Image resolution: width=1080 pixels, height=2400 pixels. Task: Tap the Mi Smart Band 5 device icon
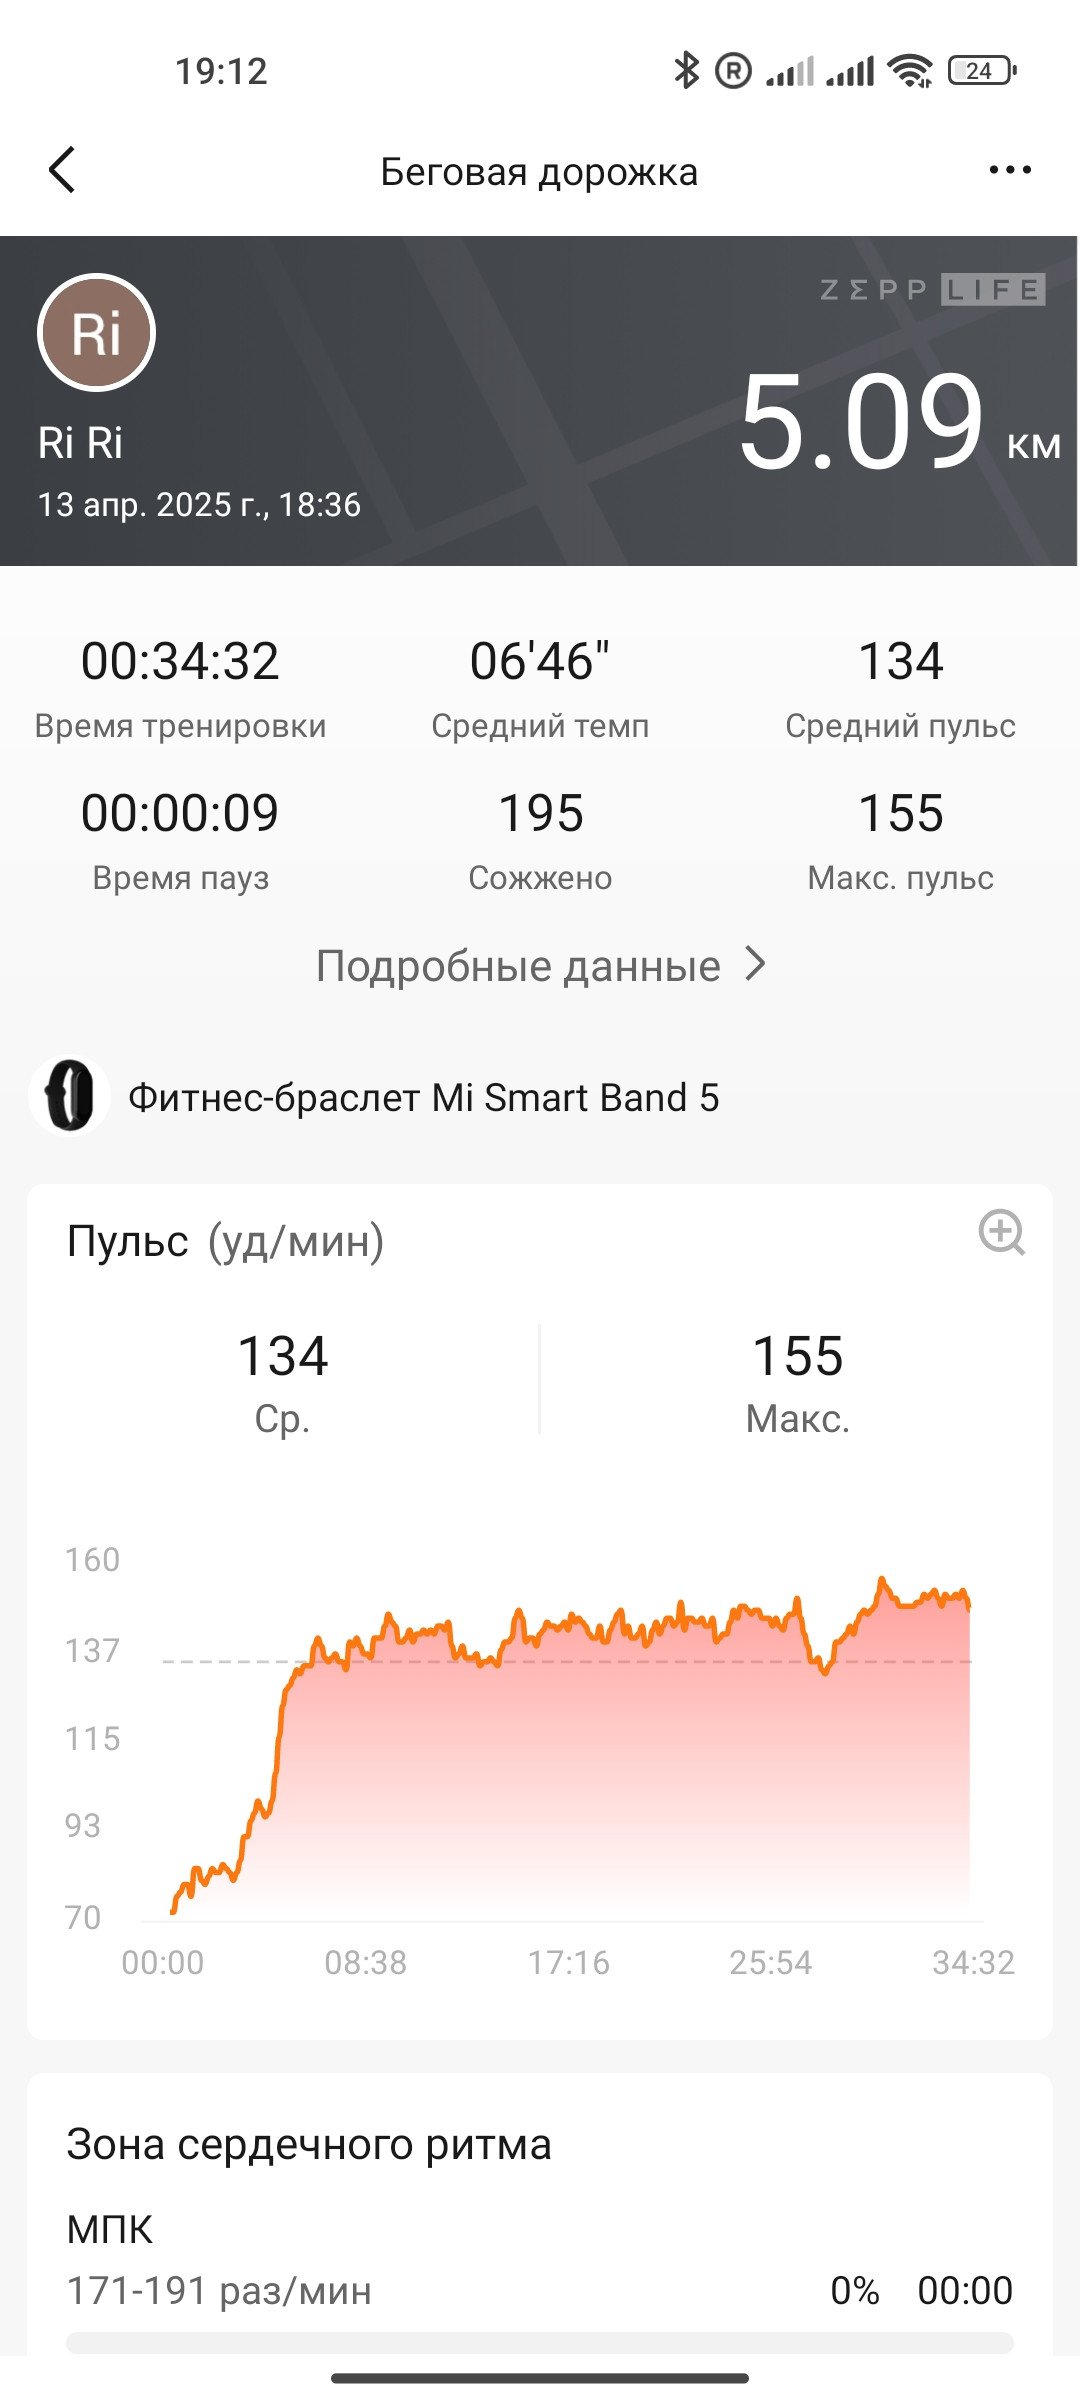click(x=69, y=1096)
